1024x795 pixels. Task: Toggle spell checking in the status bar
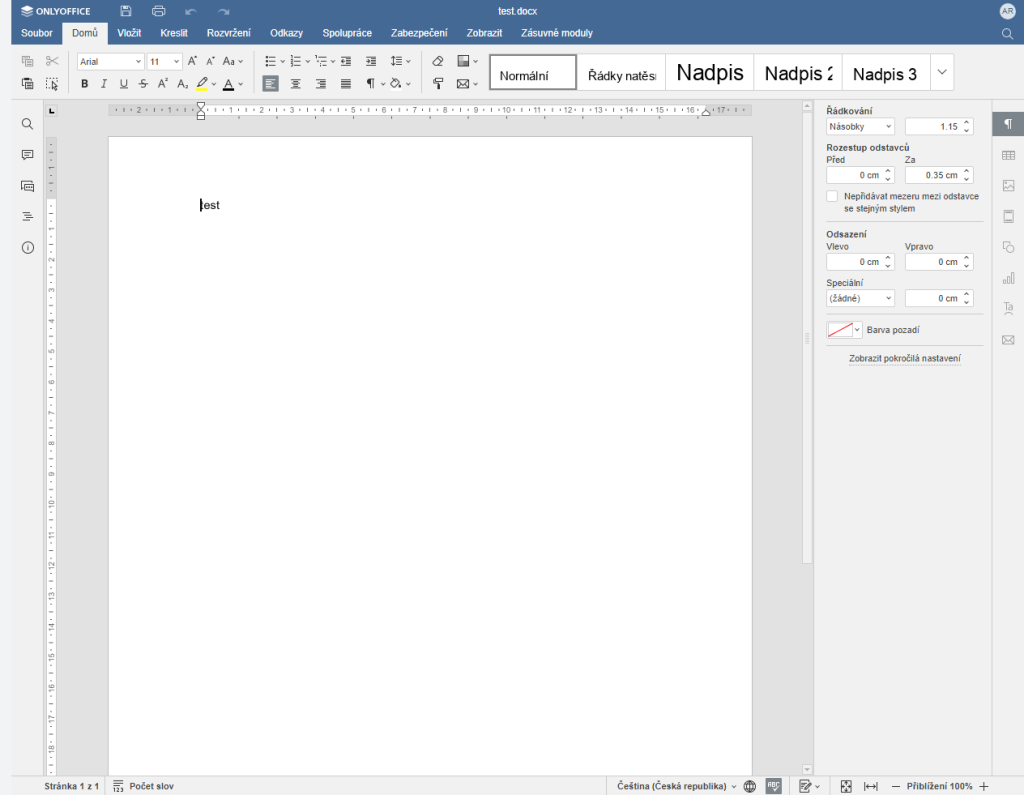773,786
